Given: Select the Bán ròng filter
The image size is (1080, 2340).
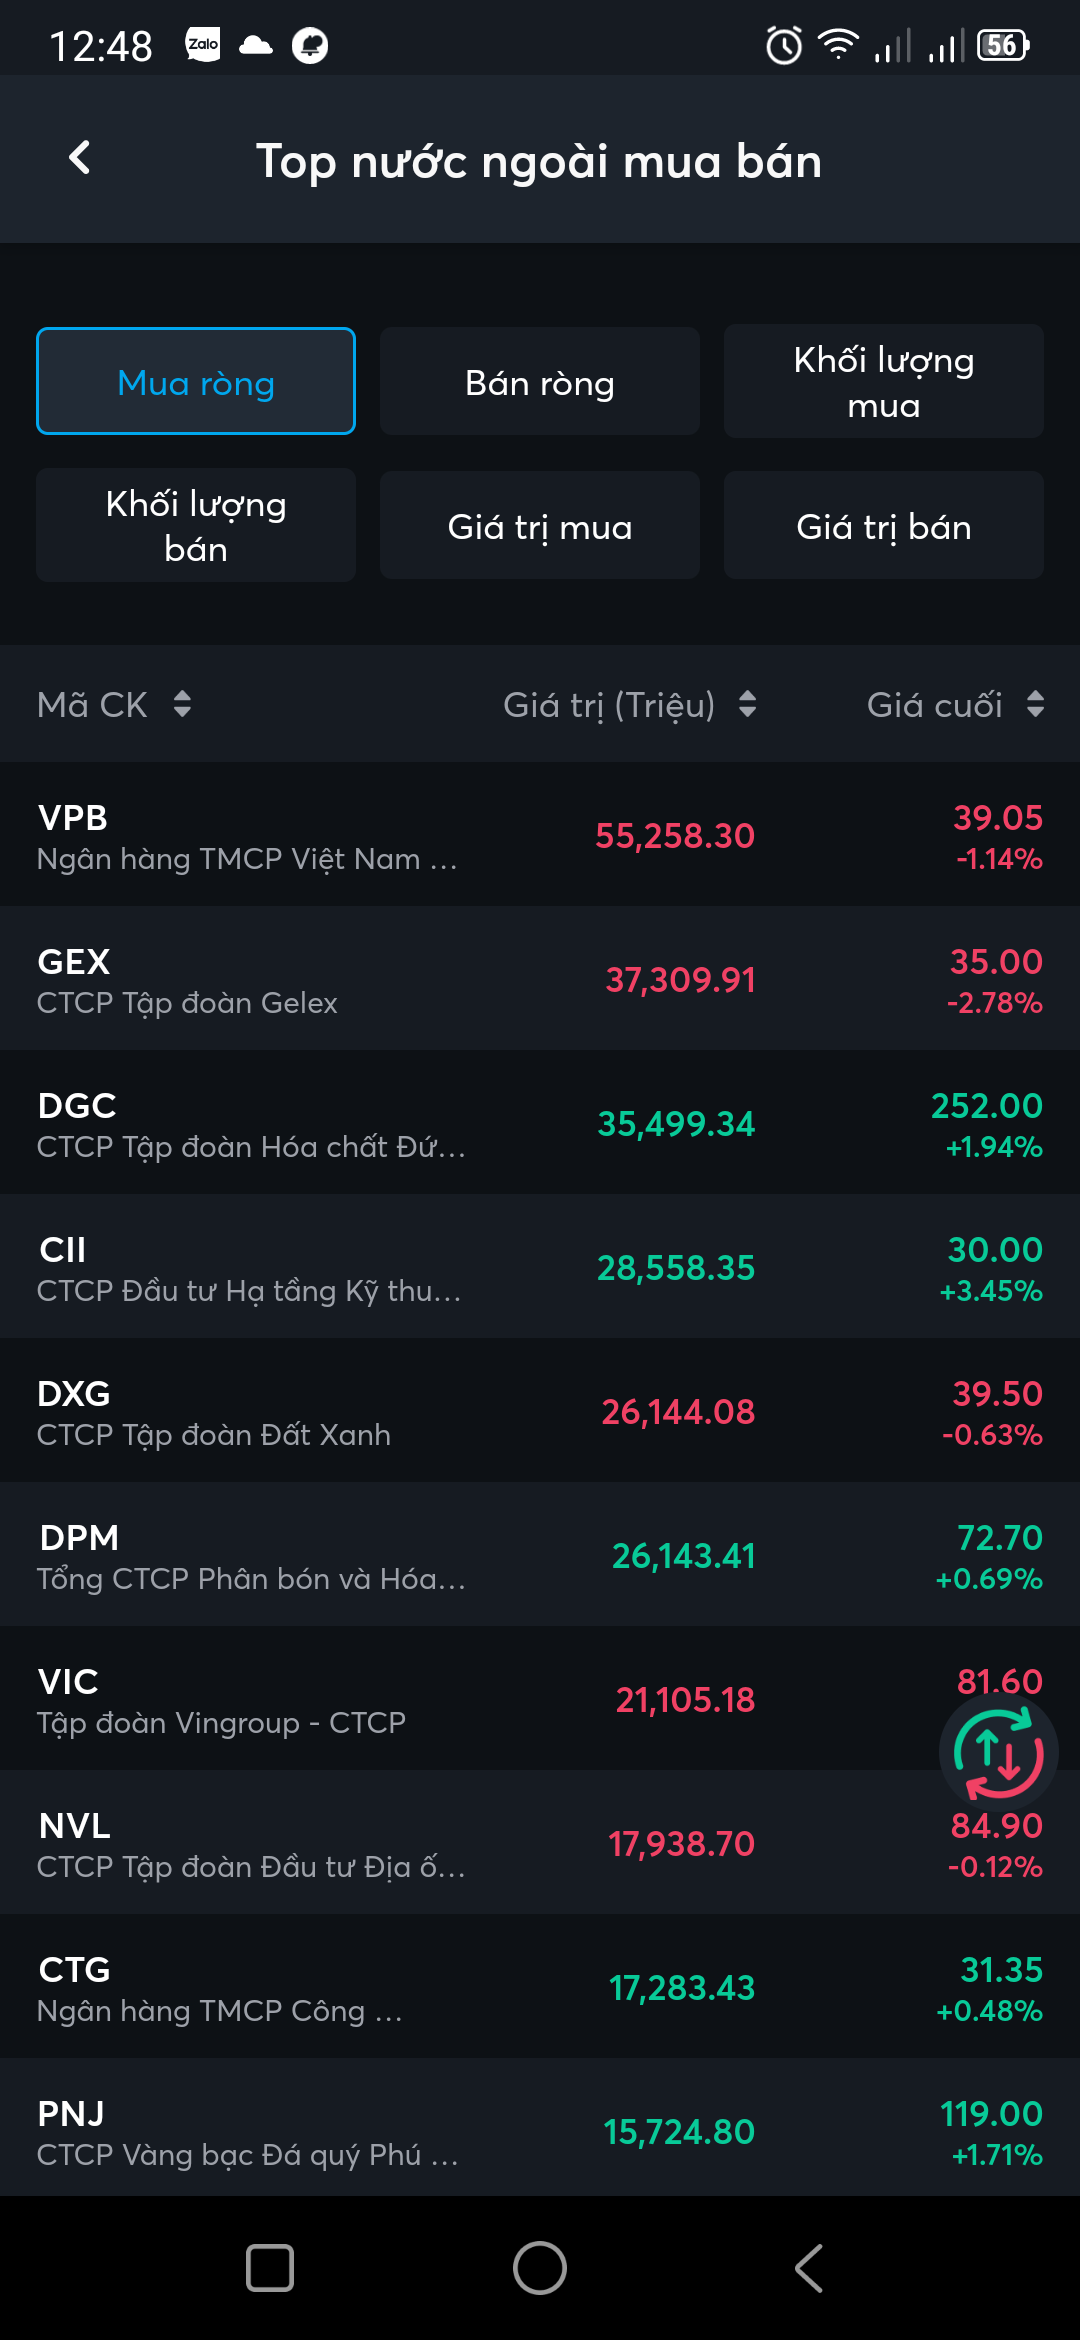Looking at the screenshot, I should tap(540, 381).
